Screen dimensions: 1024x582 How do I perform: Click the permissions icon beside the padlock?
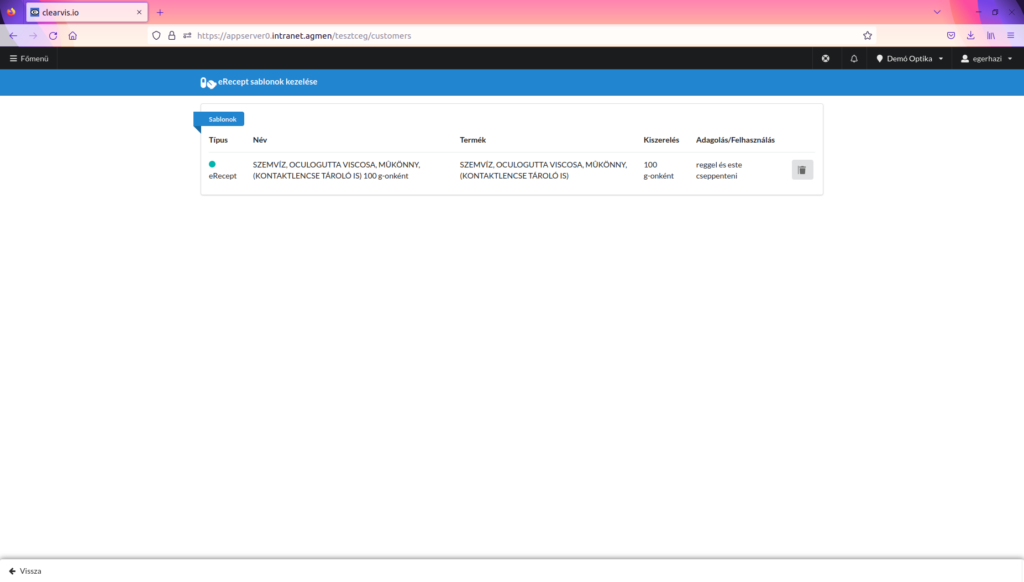point(187,36)
